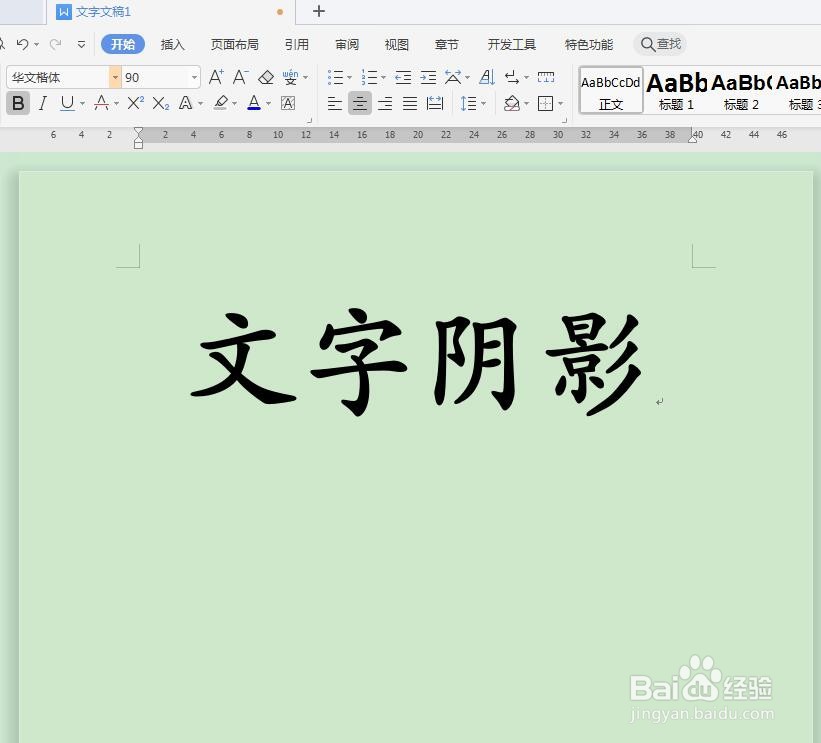This screenshot has width=821, height=743.
Task: Decrease font size with A- icon
Action: tap(240, 77)
